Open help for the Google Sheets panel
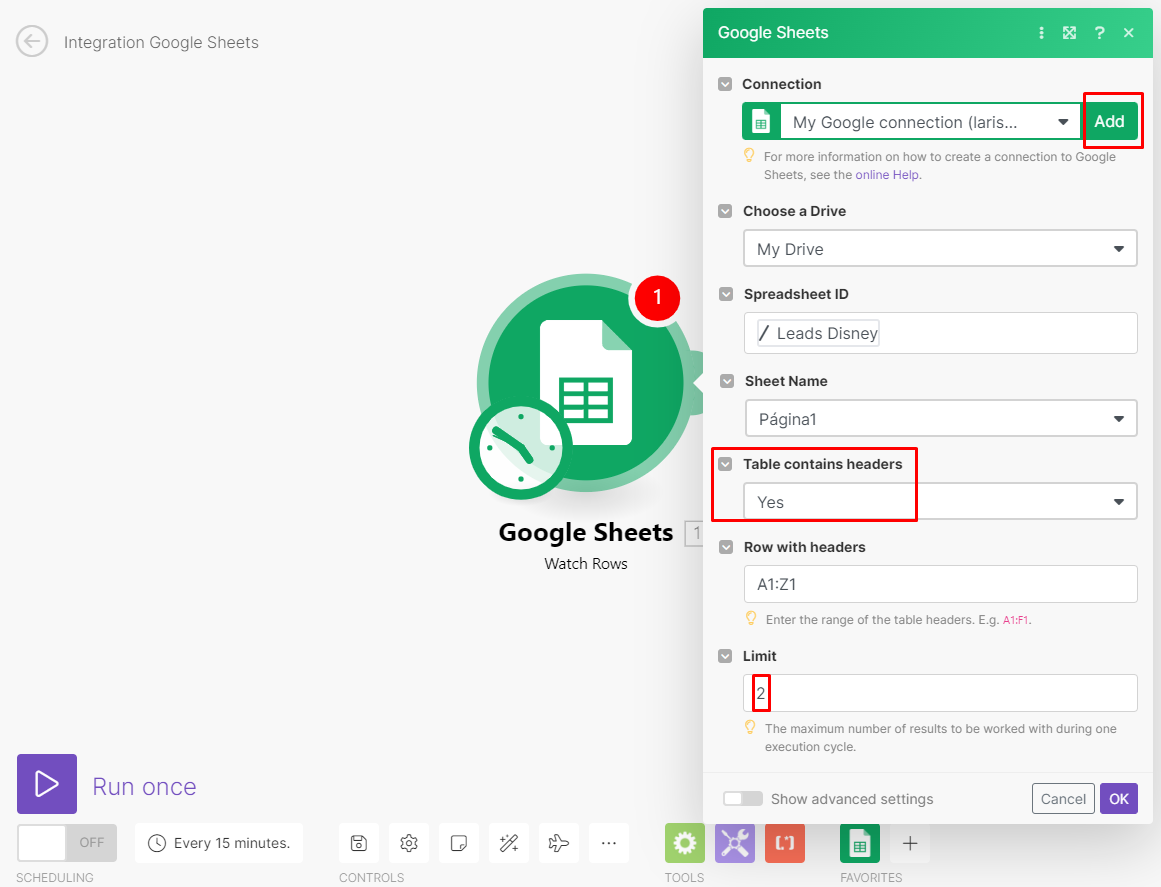1161x887 pixels. point(1100,33)
